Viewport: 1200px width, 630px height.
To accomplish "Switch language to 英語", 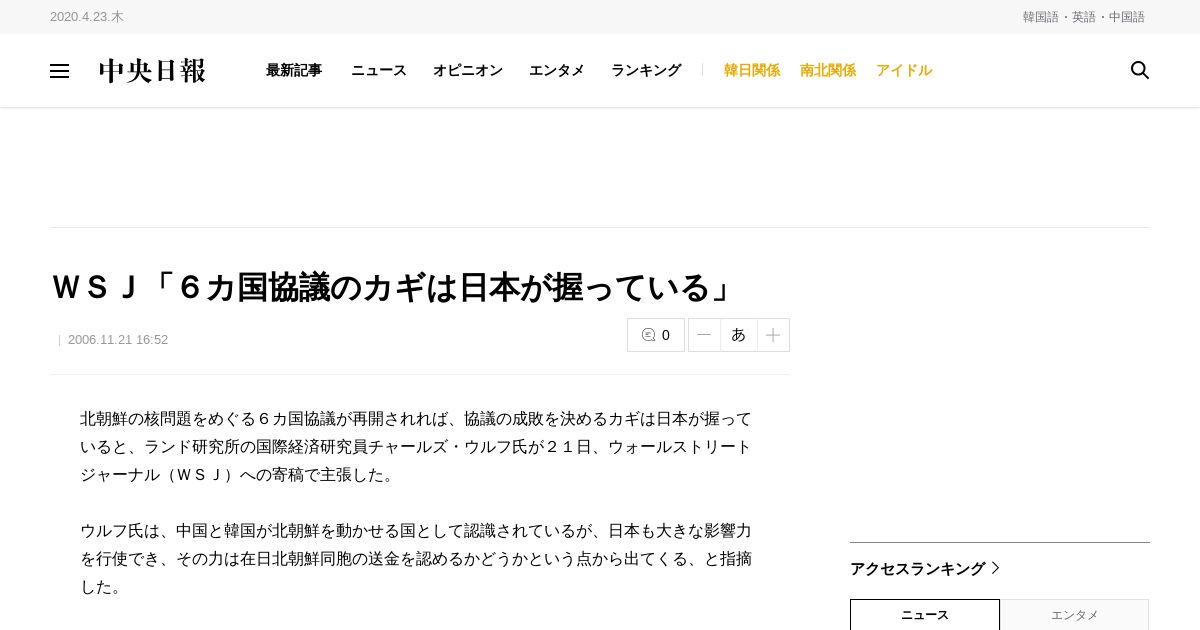I will (x=1084, y=17).
